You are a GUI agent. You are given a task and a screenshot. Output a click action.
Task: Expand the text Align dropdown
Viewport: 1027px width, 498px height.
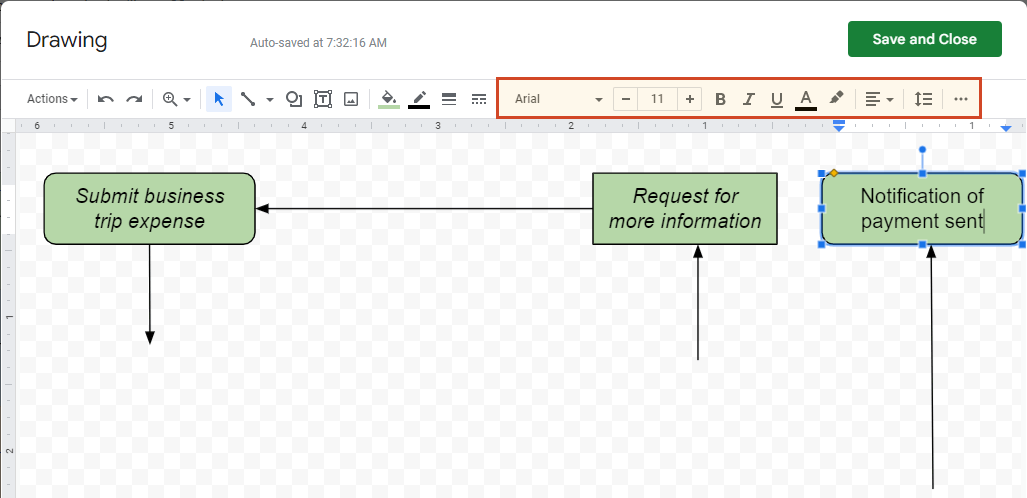(x=879, y=99)
